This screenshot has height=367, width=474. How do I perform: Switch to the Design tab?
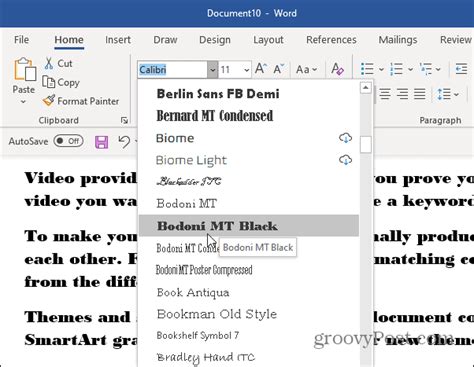click(215, 40)
